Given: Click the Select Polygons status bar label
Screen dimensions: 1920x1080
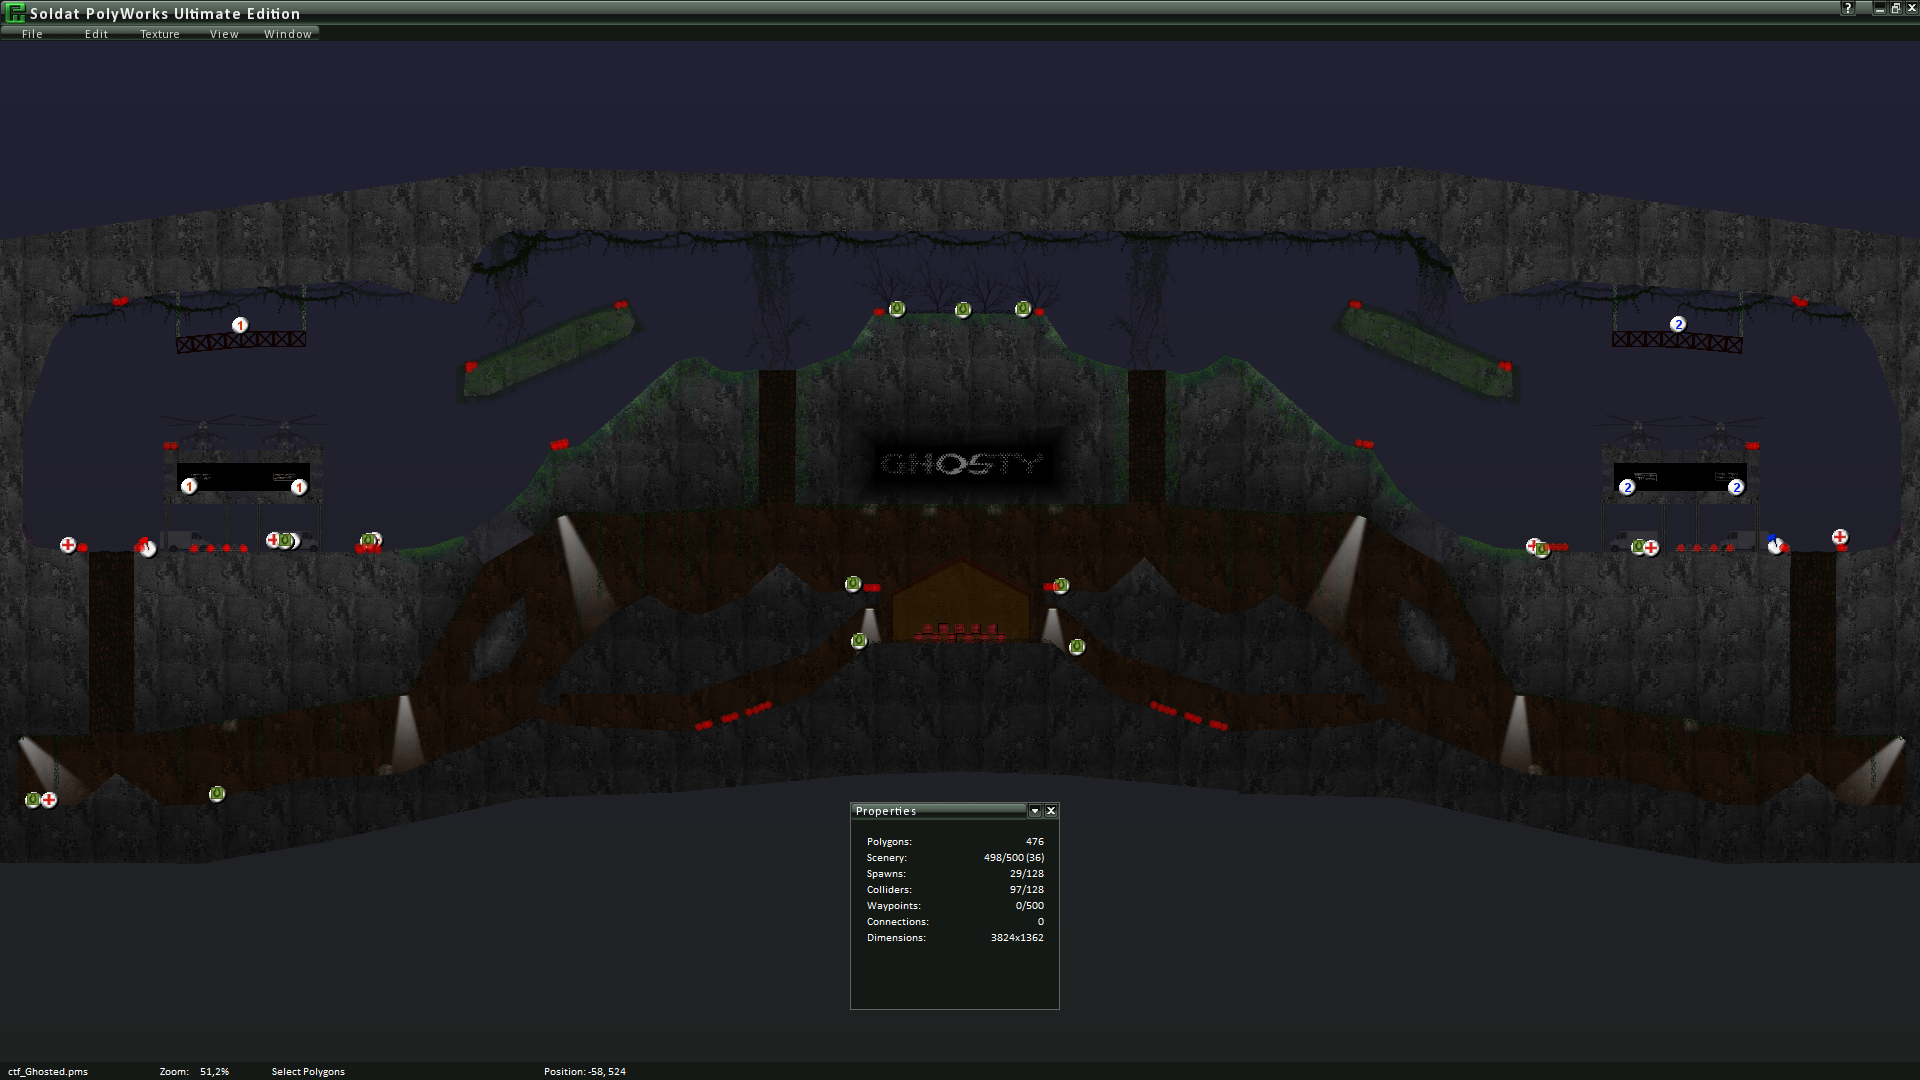Looking at the screenshot, I should coord(308,1071).
